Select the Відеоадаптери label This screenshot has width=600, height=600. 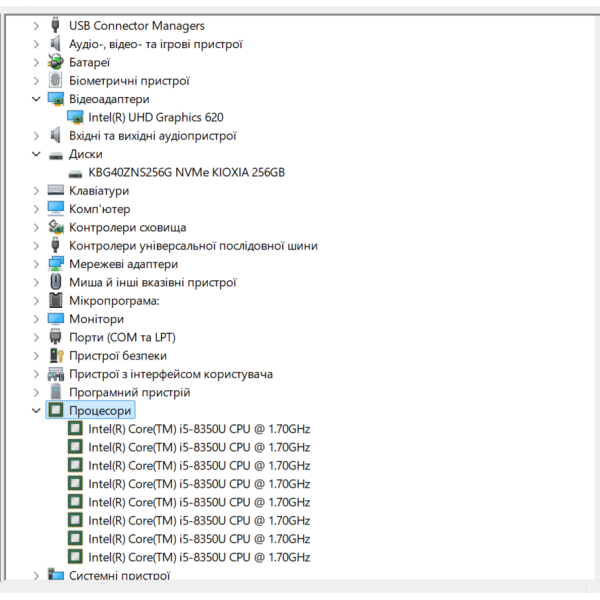tap(109, 99)
